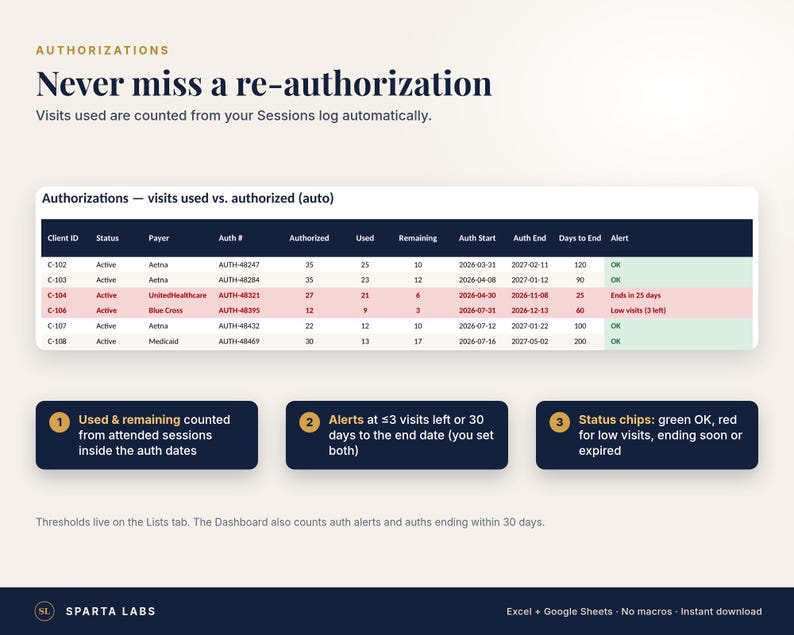Click the AUTHORIZATIONS section label

point(102,50)
